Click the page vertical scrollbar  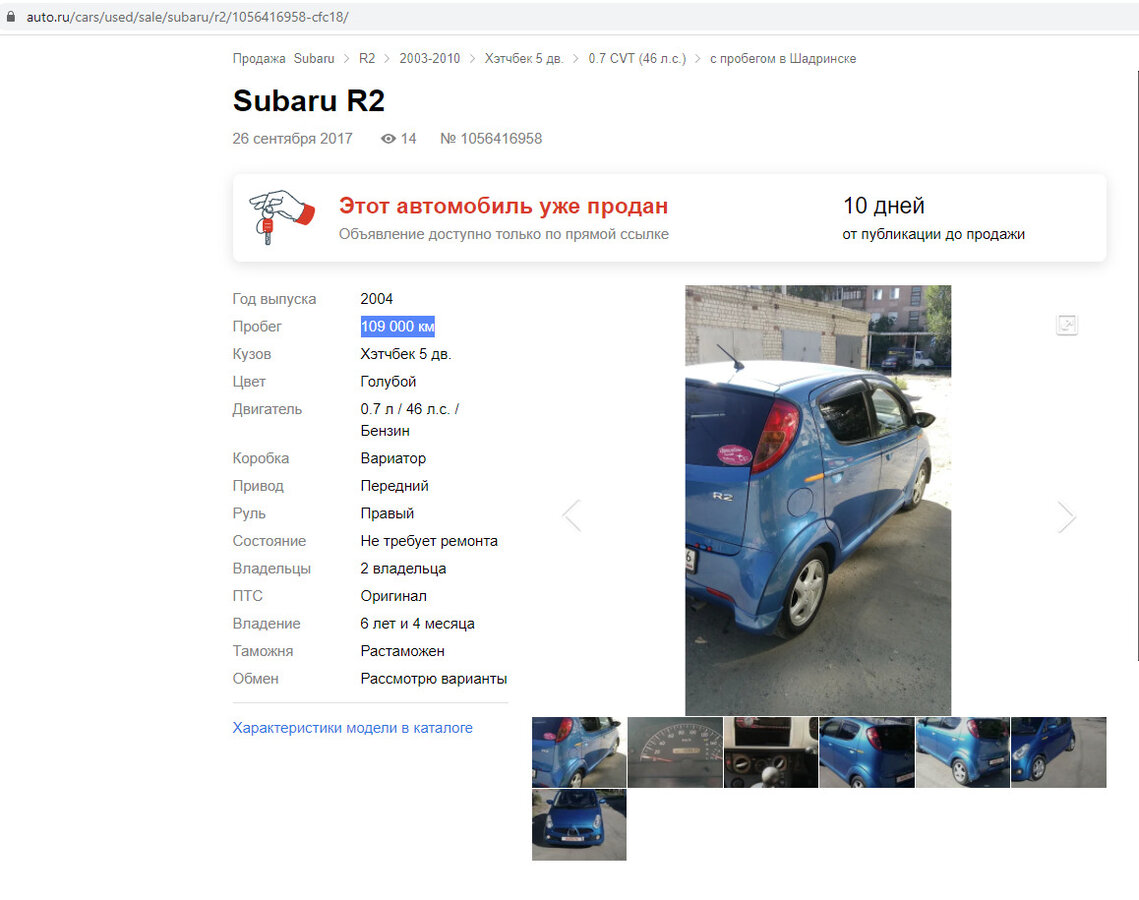click(x=1137, y=365)
